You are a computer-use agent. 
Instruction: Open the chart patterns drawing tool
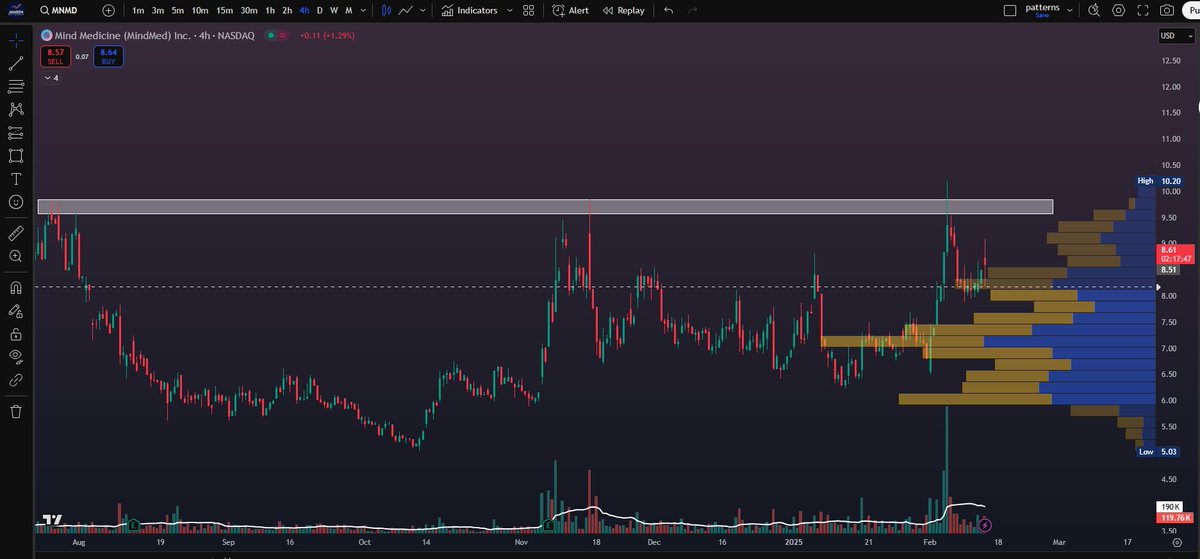16,109
